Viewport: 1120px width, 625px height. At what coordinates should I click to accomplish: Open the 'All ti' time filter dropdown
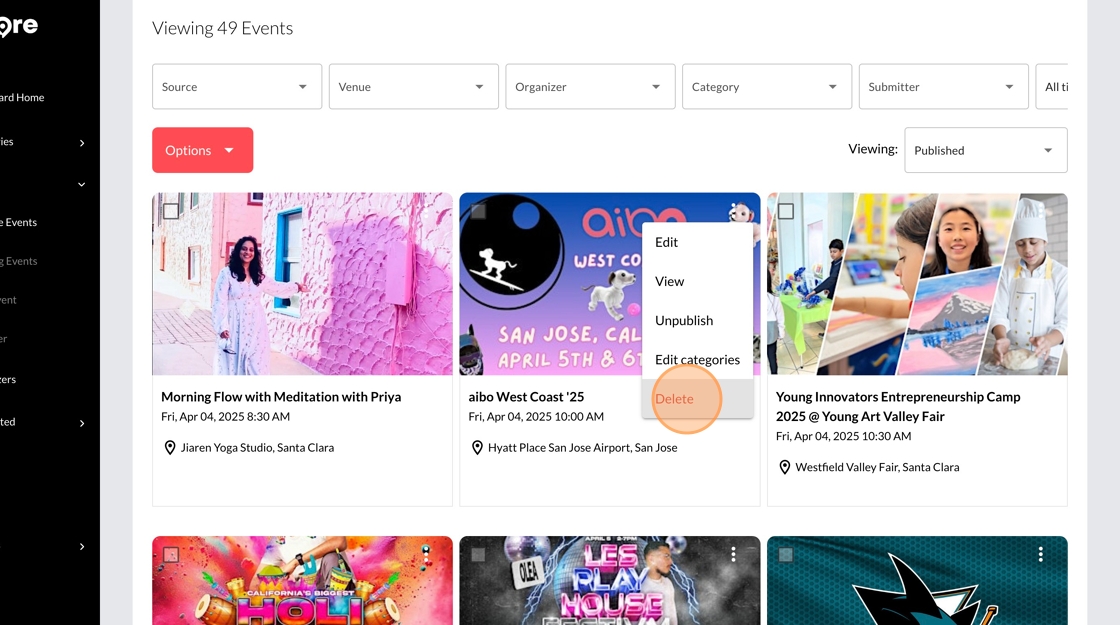coord(1052,86)
